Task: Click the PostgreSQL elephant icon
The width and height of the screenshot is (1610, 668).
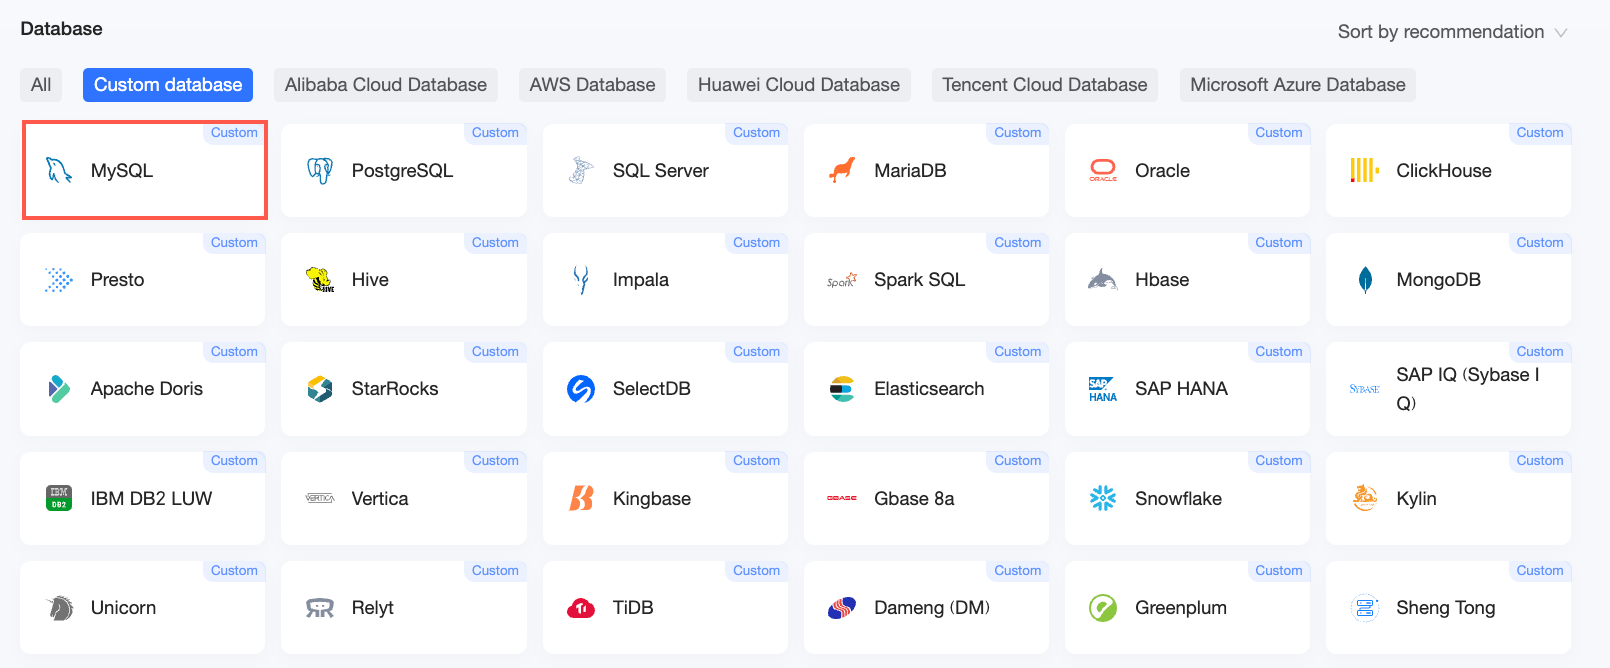Action: [x=320, y=171]
